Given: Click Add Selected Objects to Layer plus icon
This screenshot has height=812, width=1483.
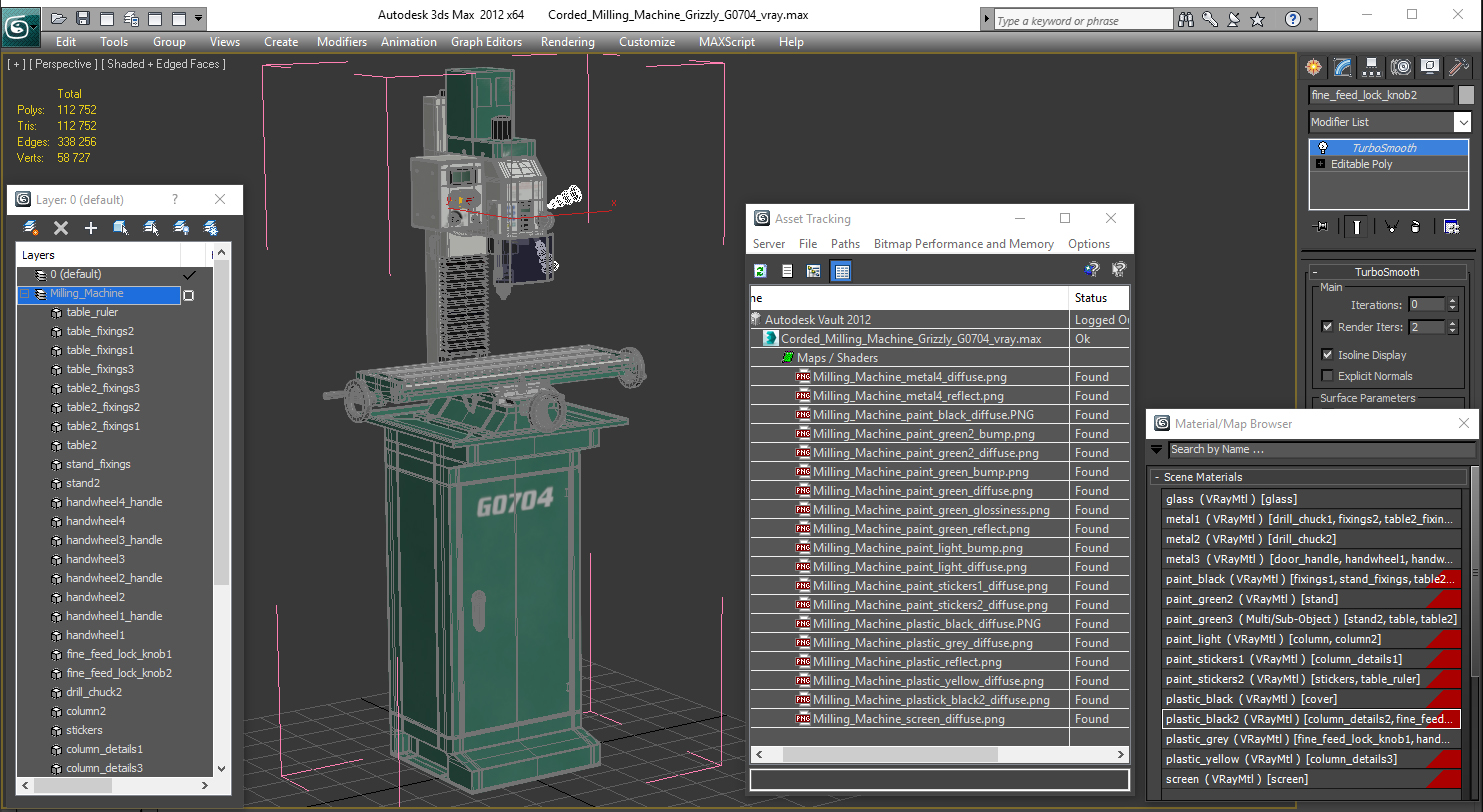Looking at the screenshot, I should [90, 228].
